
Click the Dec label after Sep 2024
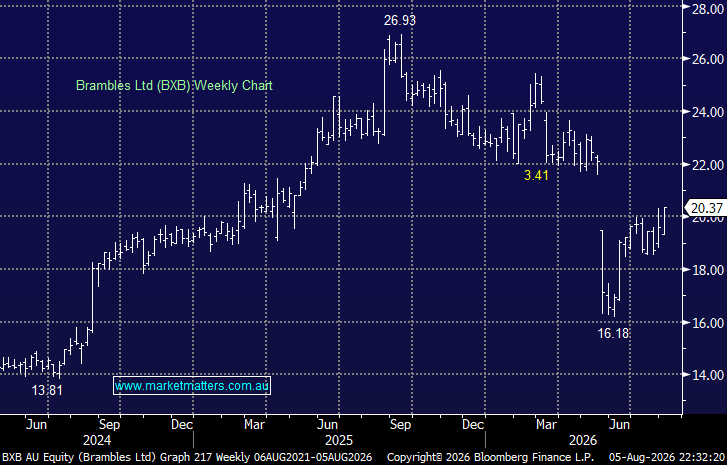click(182, 424)
